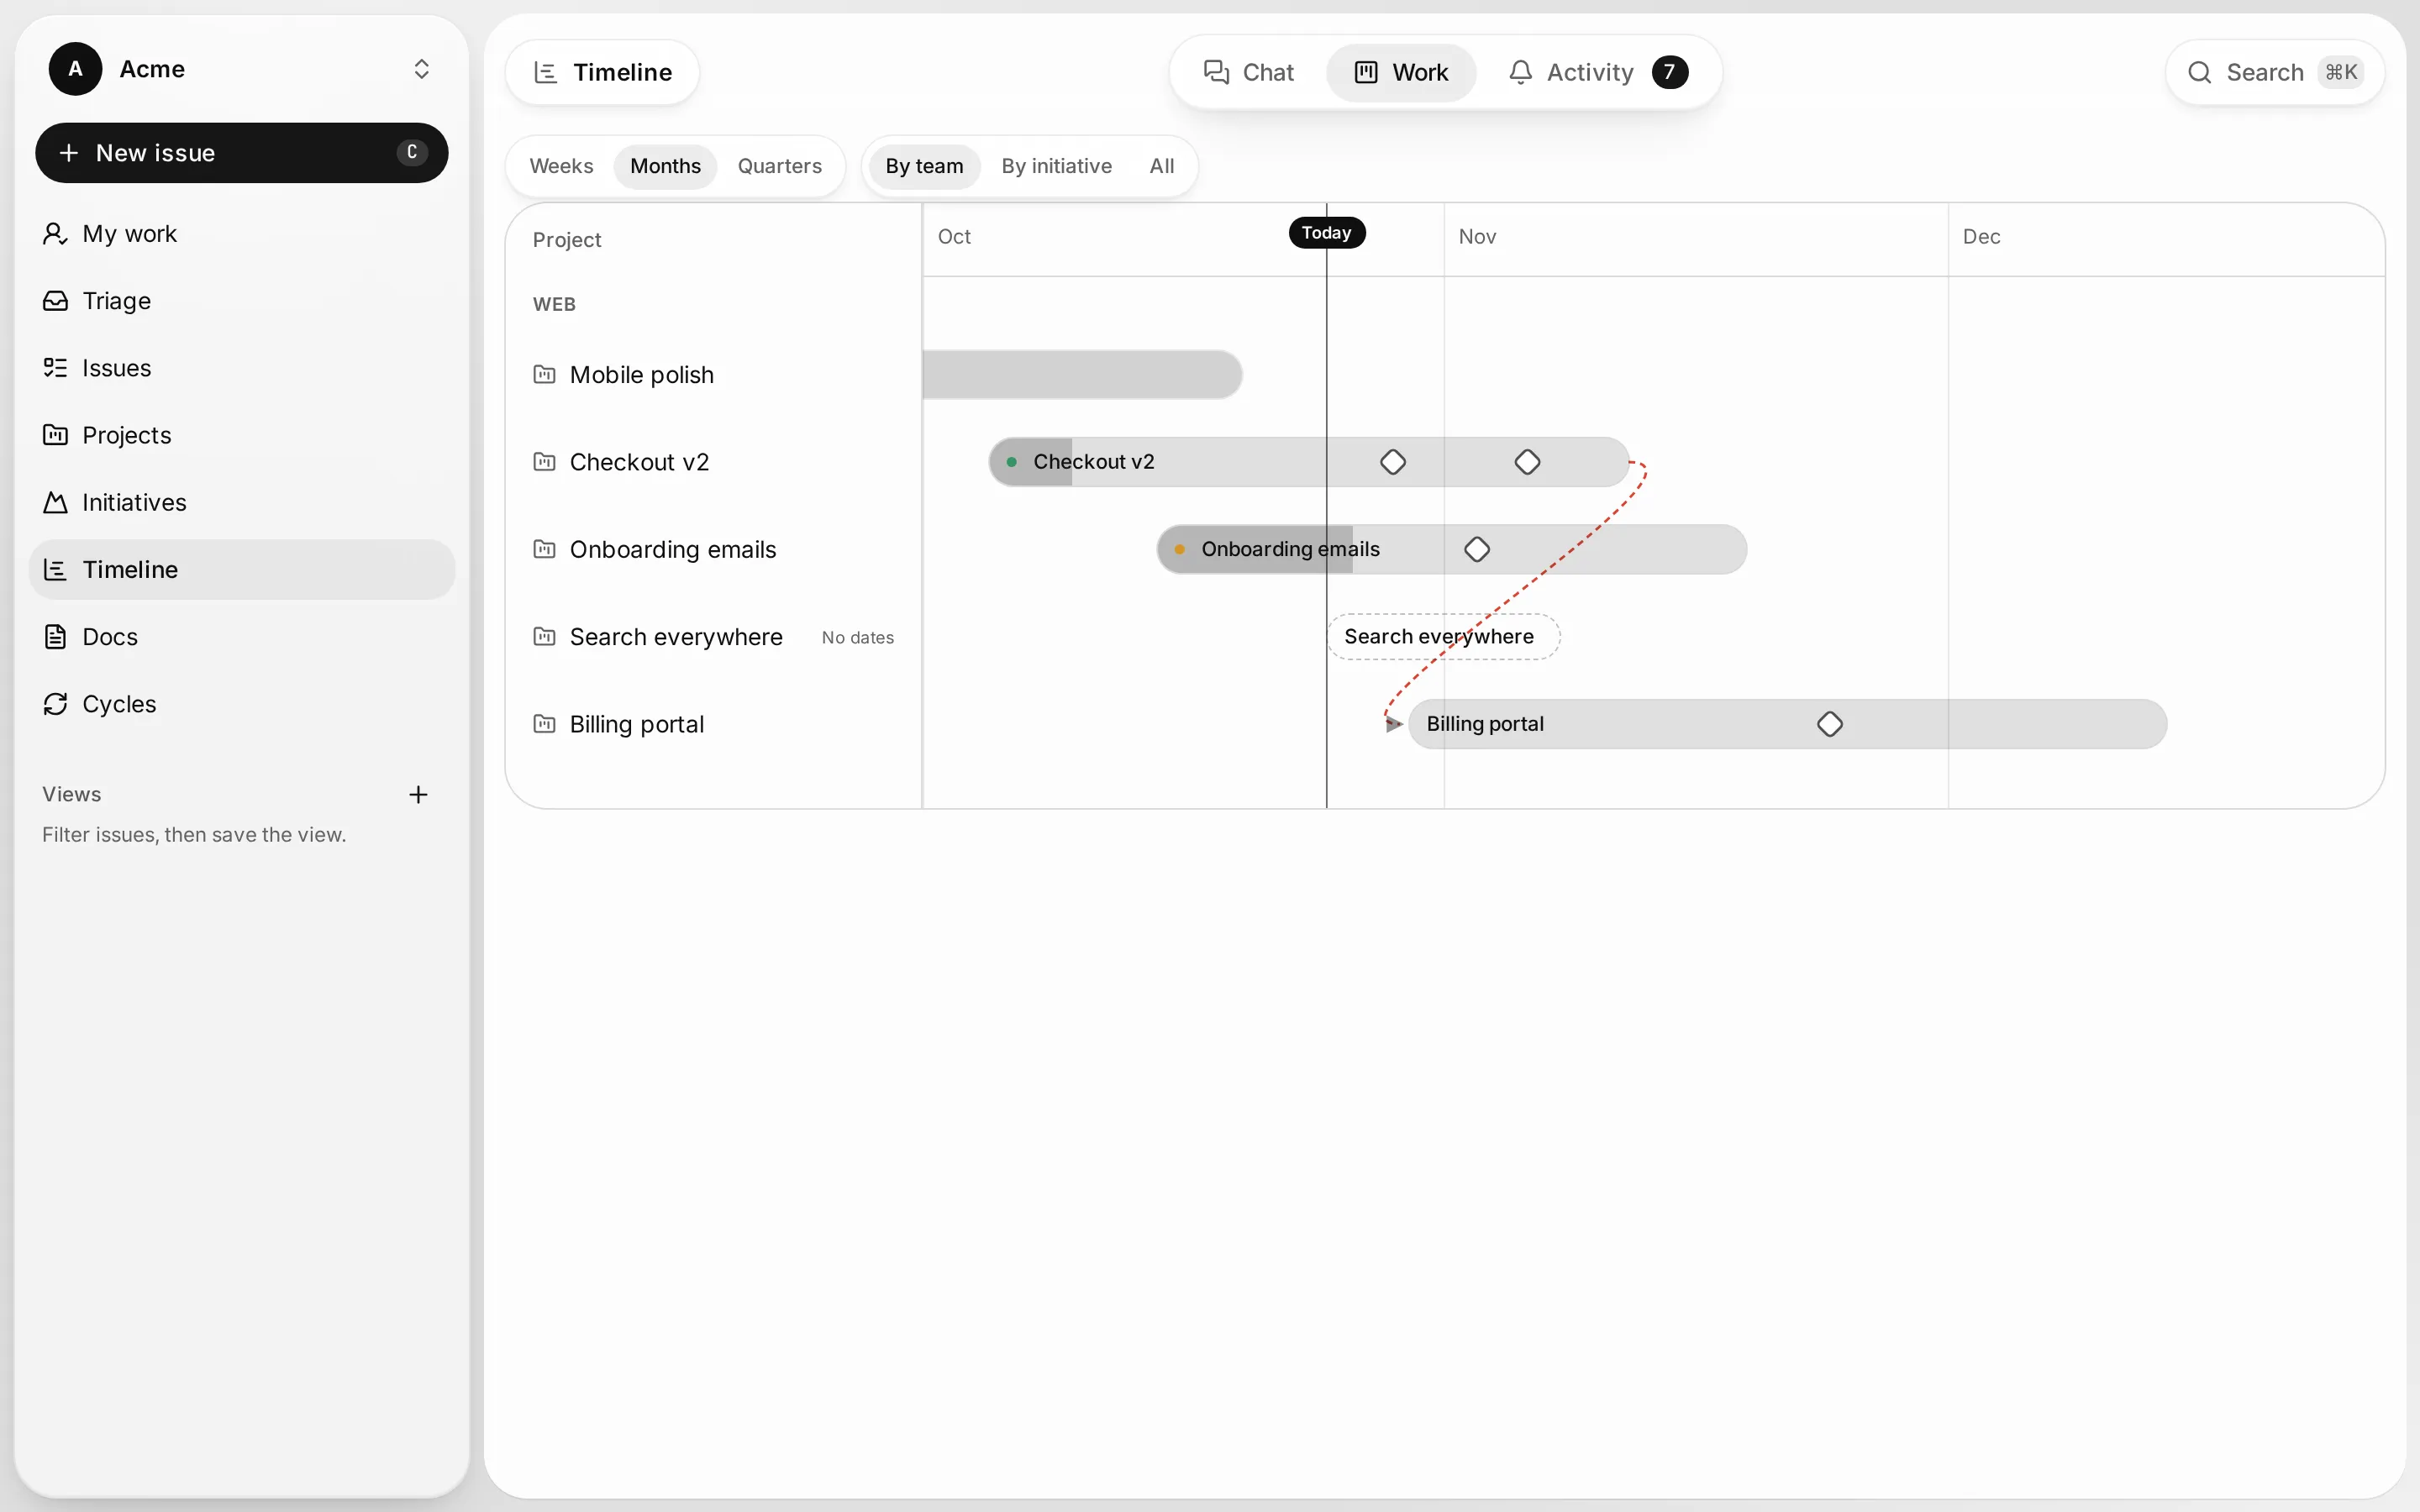Image resolution: width=2420 pixels, height=1512 pixels.
Task: Open Checkout v2 project row
Action: pos(713,462)
